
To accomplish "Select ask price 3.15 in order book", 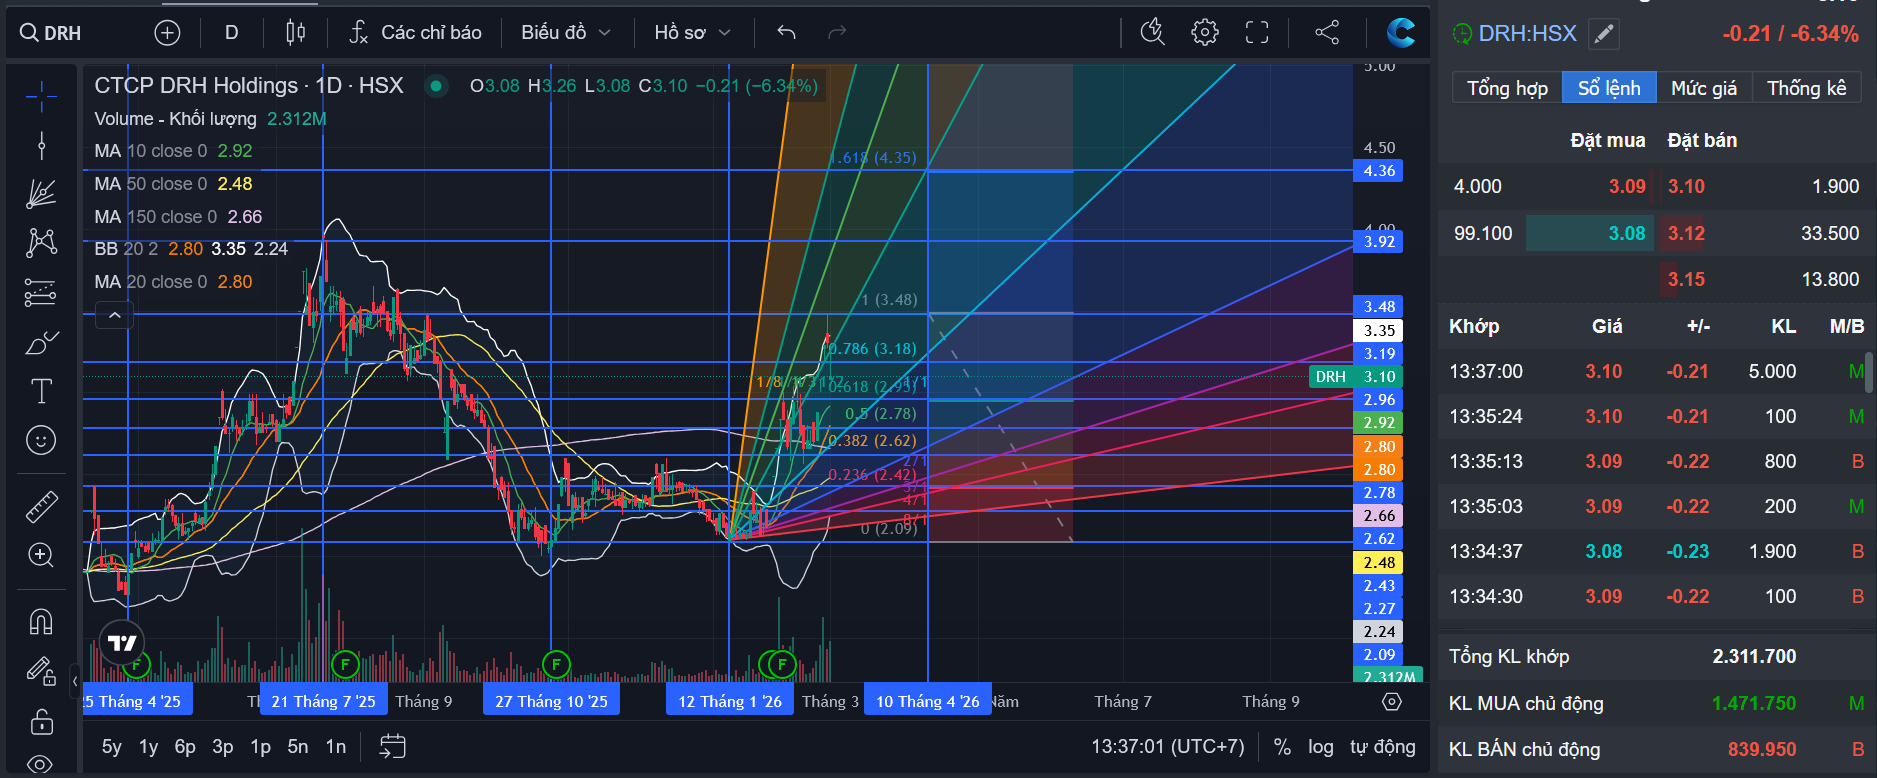I will [1686, 279].
